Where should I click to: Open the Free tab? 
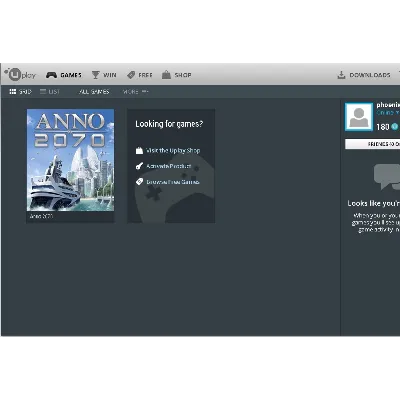pyautogui.click(x=140, y=75)
